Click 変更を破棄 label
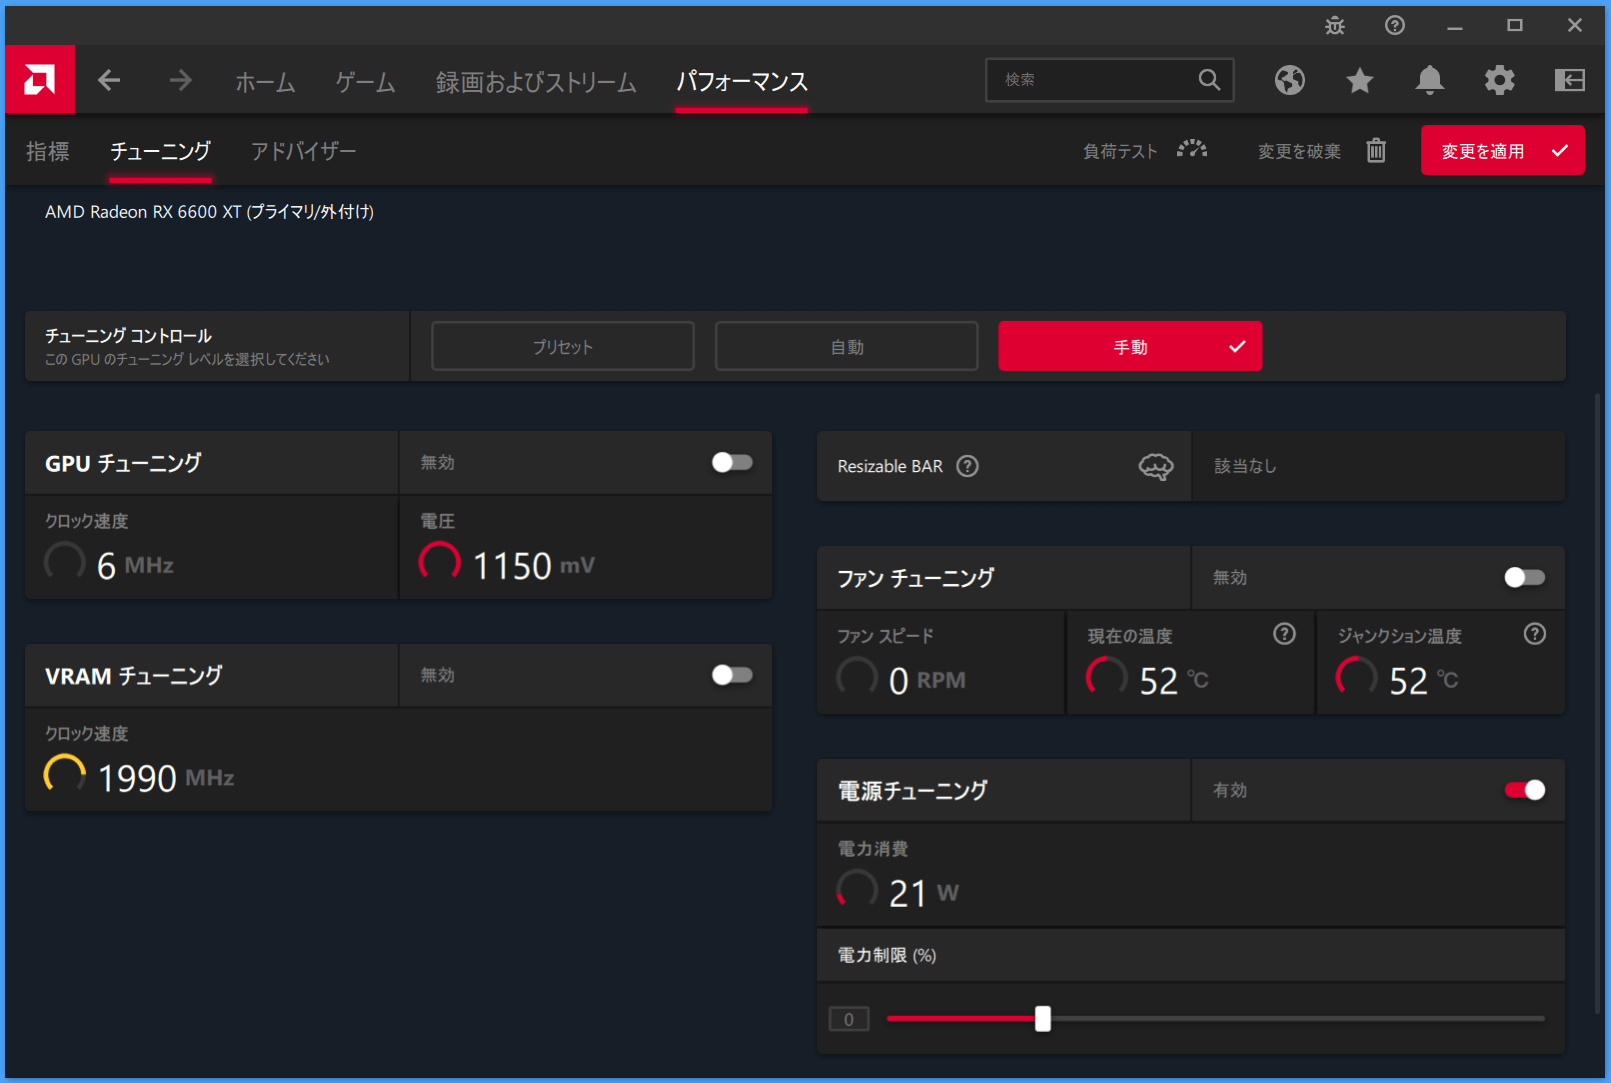This screenshot has height=1083, width=1611. (x=1299, y=151)
